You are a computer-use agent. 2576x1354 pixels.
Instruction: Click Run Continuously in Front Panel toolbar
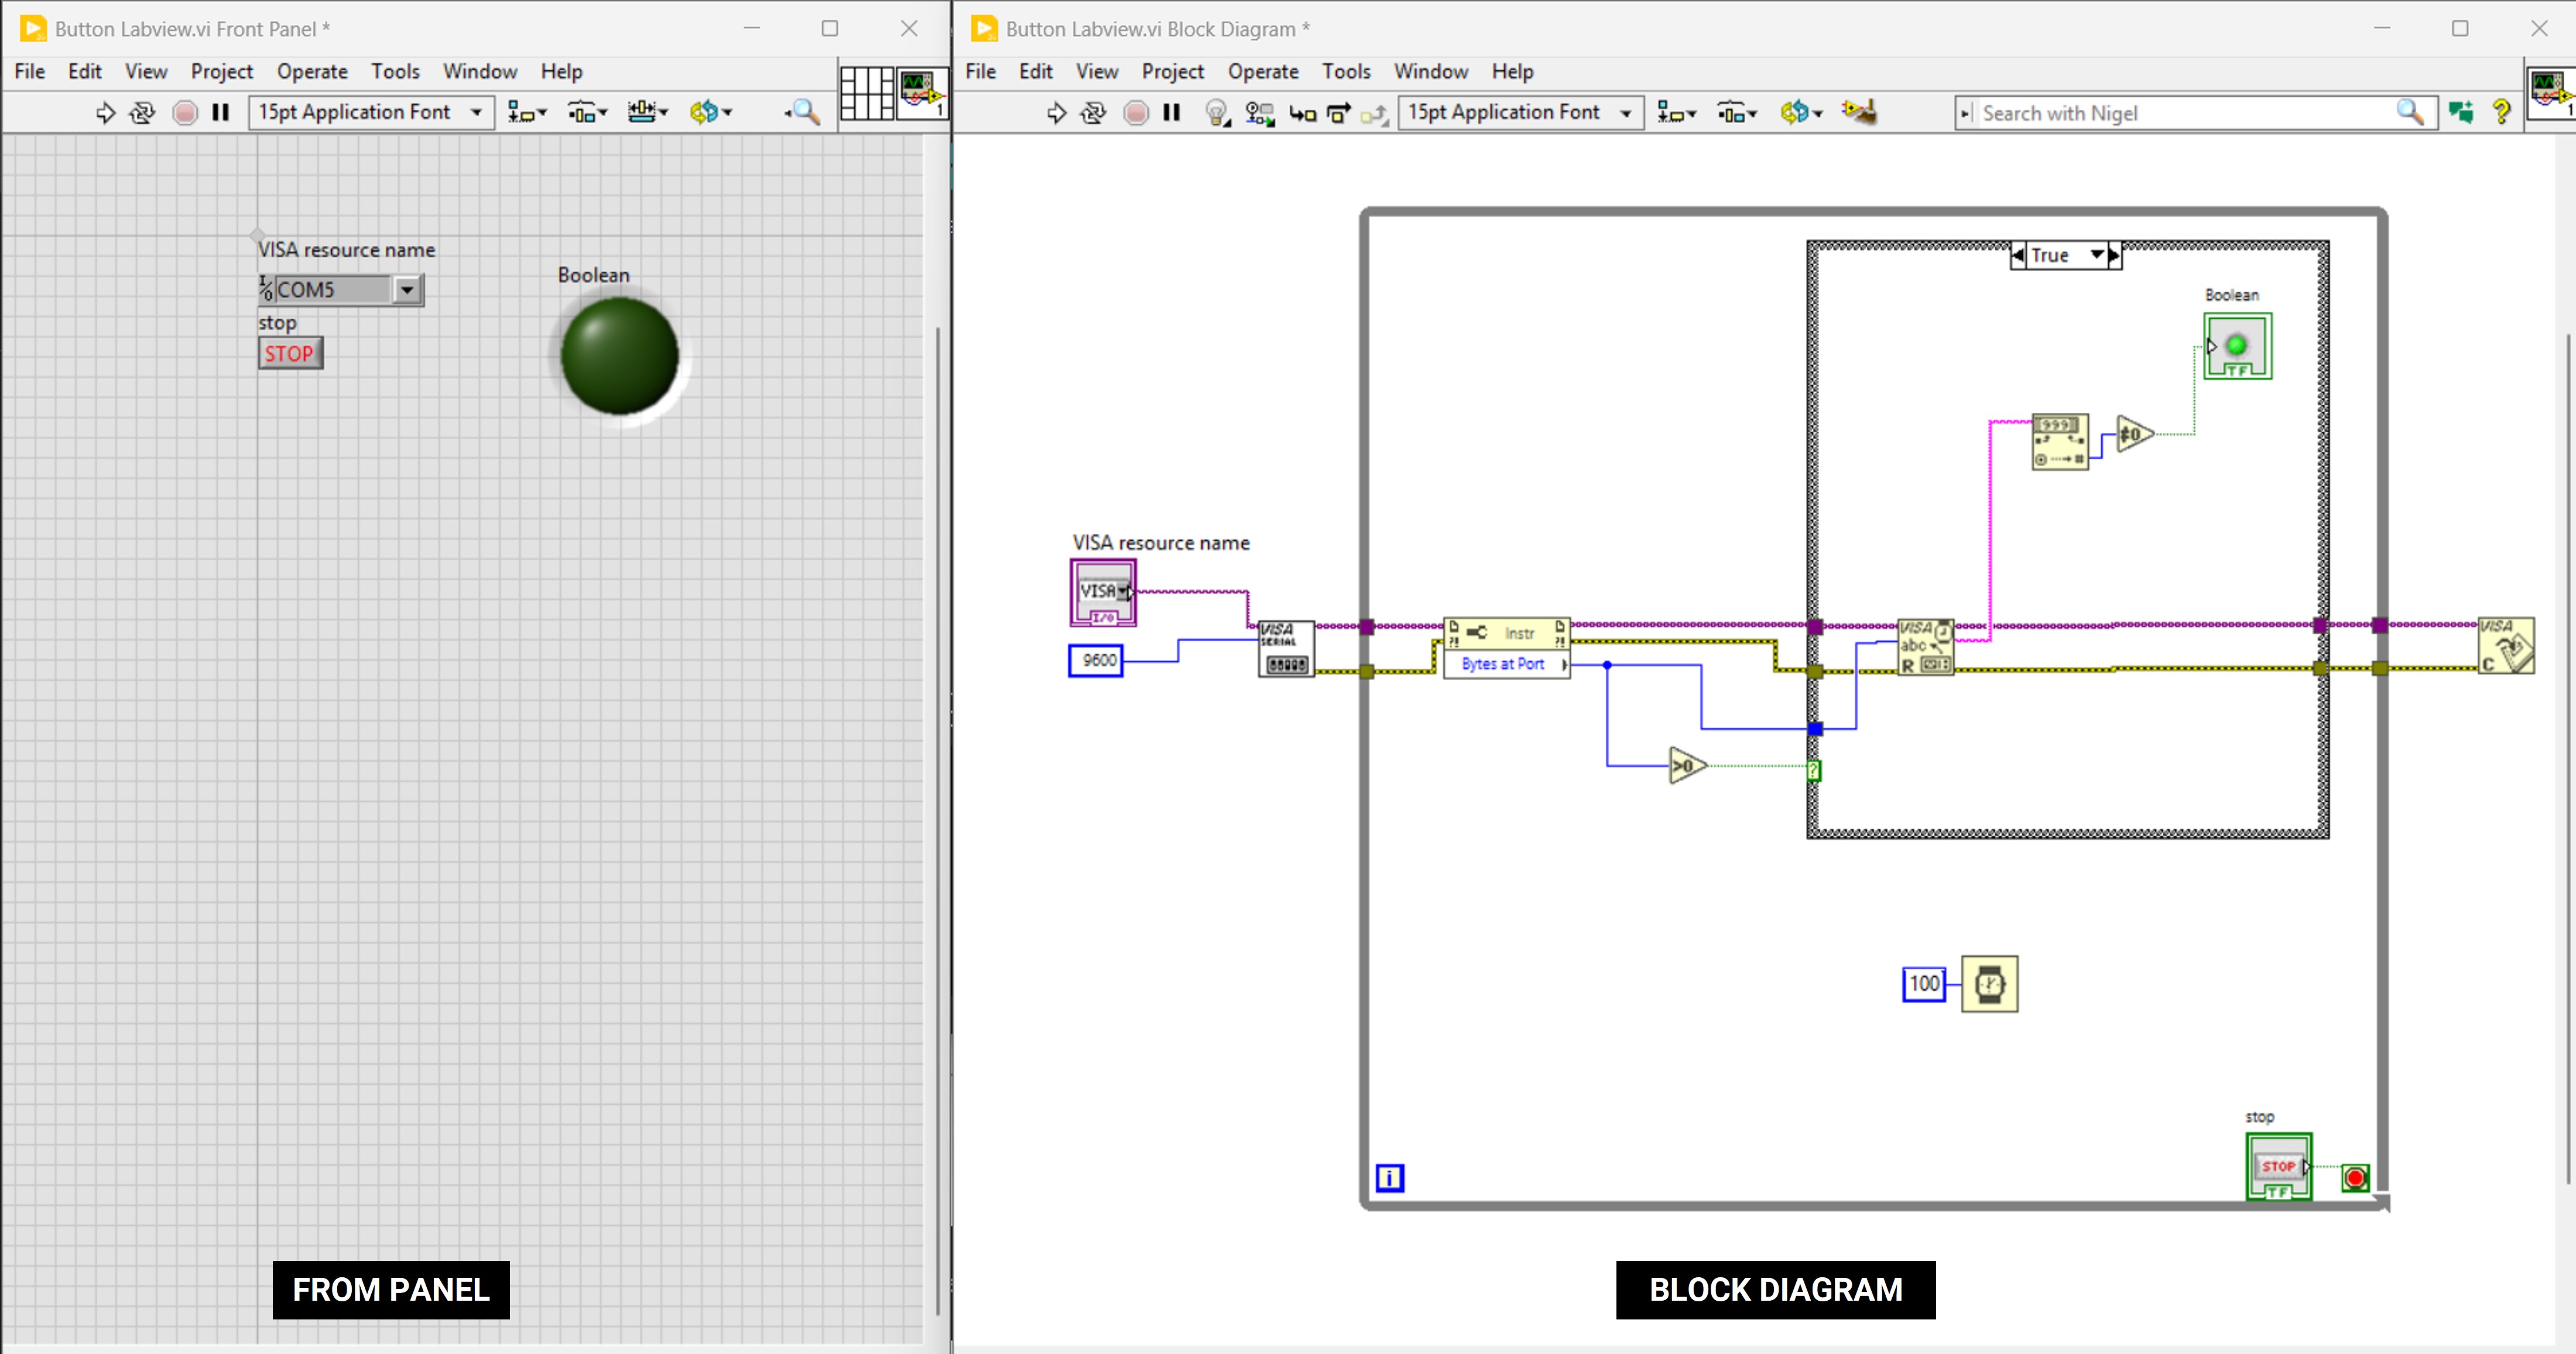point(143,113)
